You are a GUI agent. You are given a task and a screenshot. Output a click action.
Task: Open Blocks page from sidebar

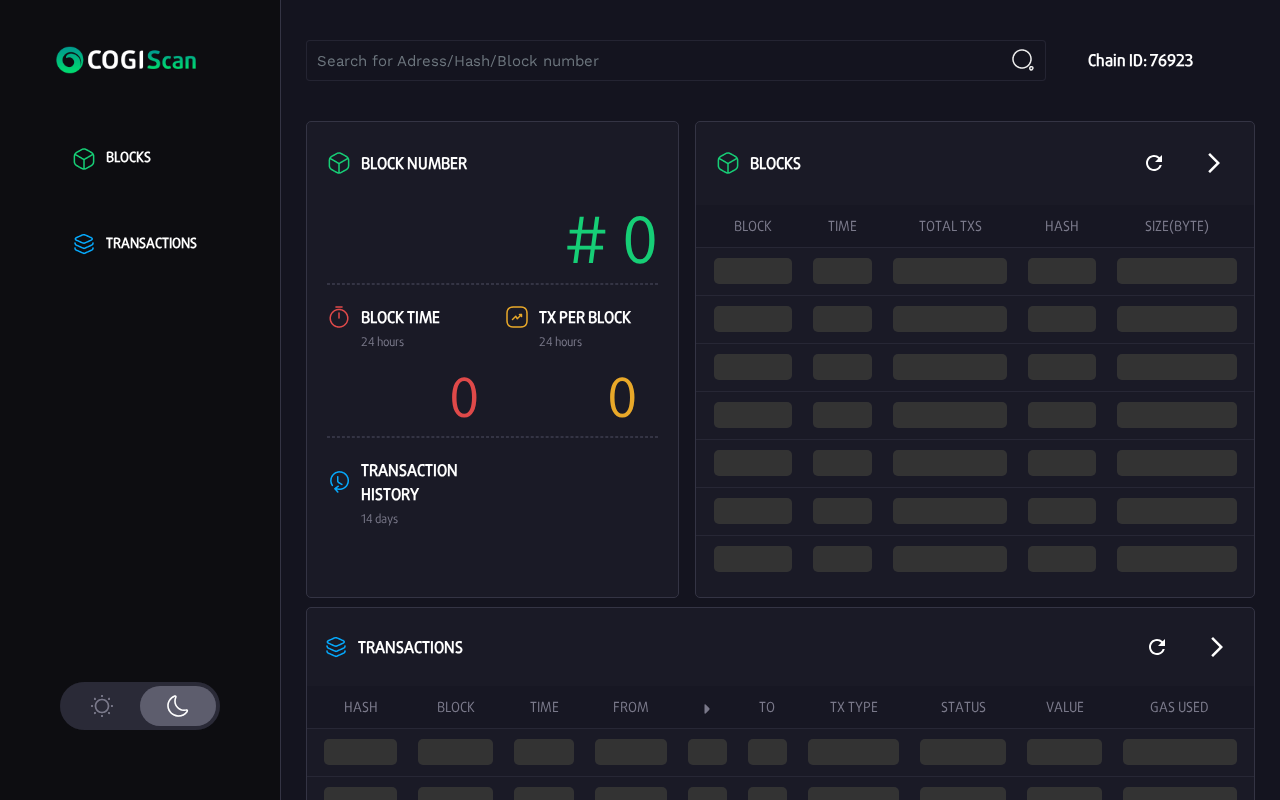[x=128, y=158]
